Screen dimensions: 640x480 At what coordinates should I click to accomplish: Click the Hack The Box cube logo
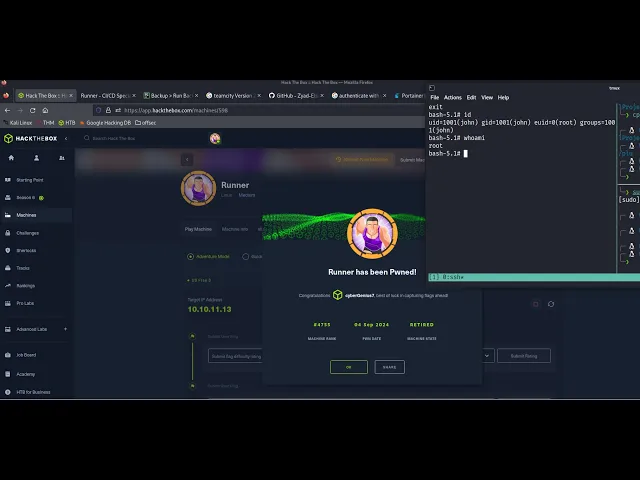(x=8, y=138)
